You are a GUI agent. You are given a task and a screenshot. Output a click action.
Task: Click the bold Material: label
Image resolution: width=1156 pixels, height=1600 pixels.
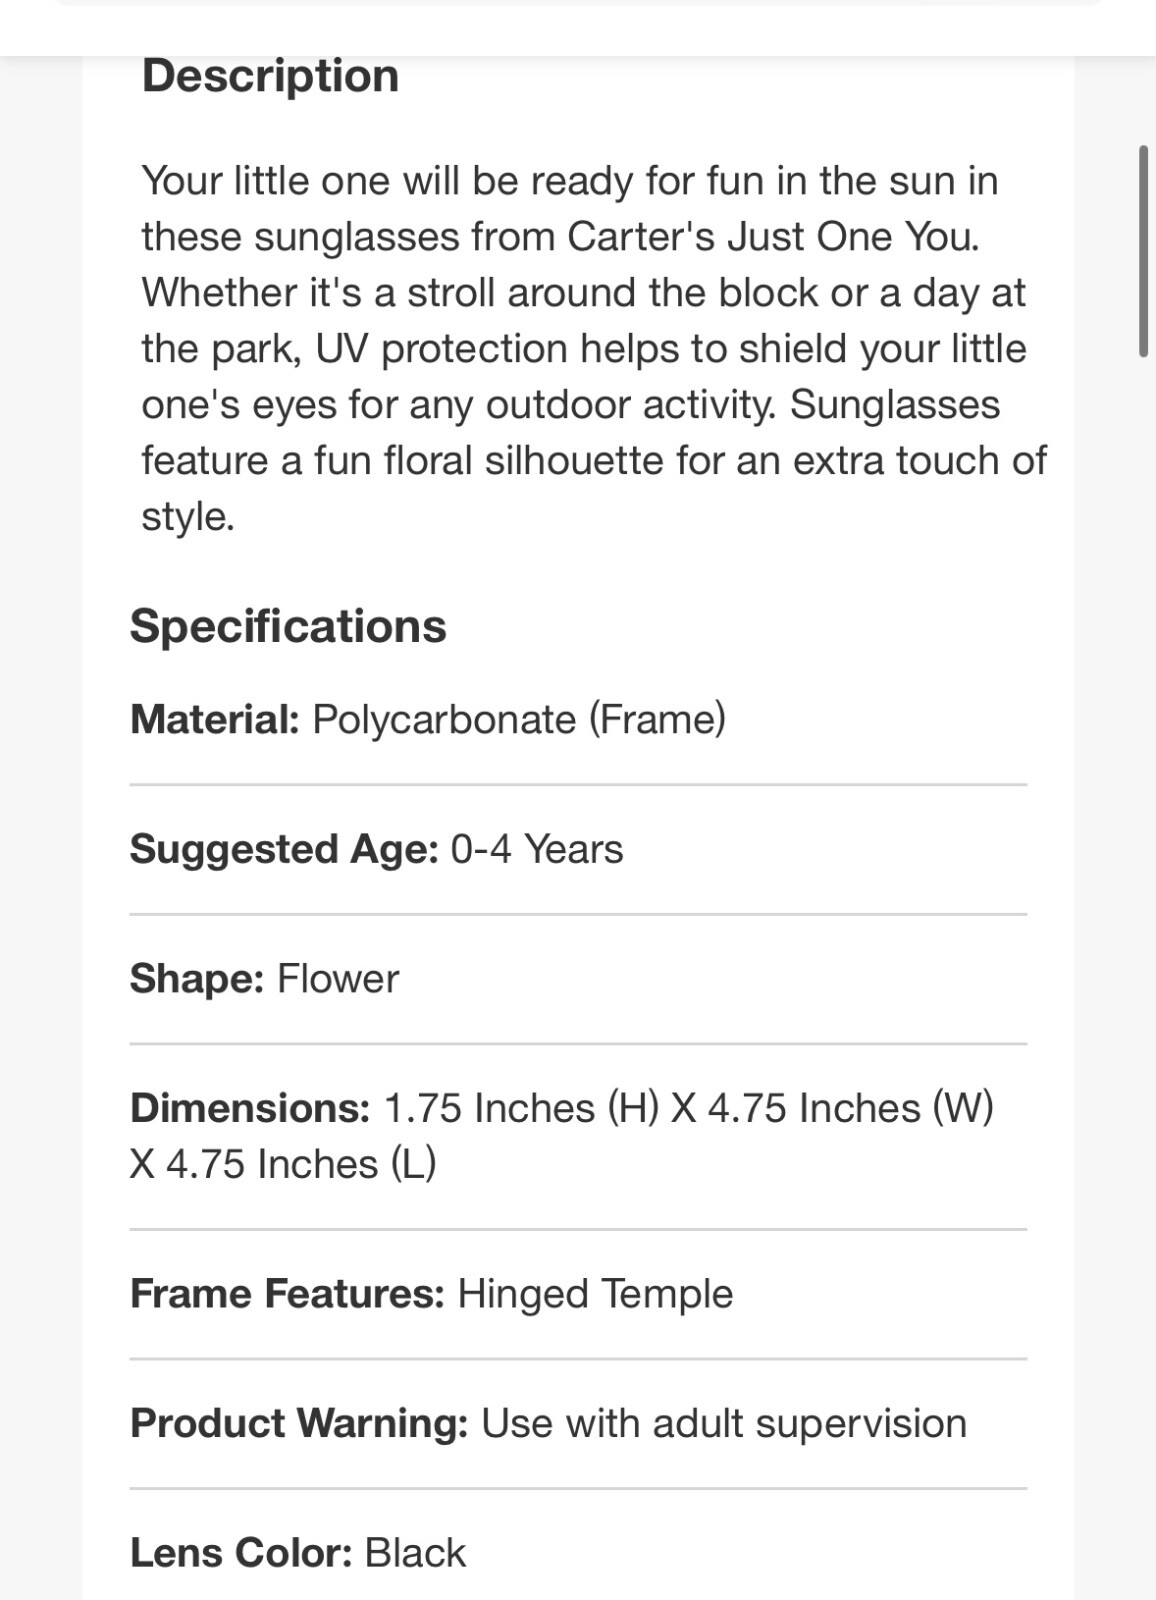point(214,720)
